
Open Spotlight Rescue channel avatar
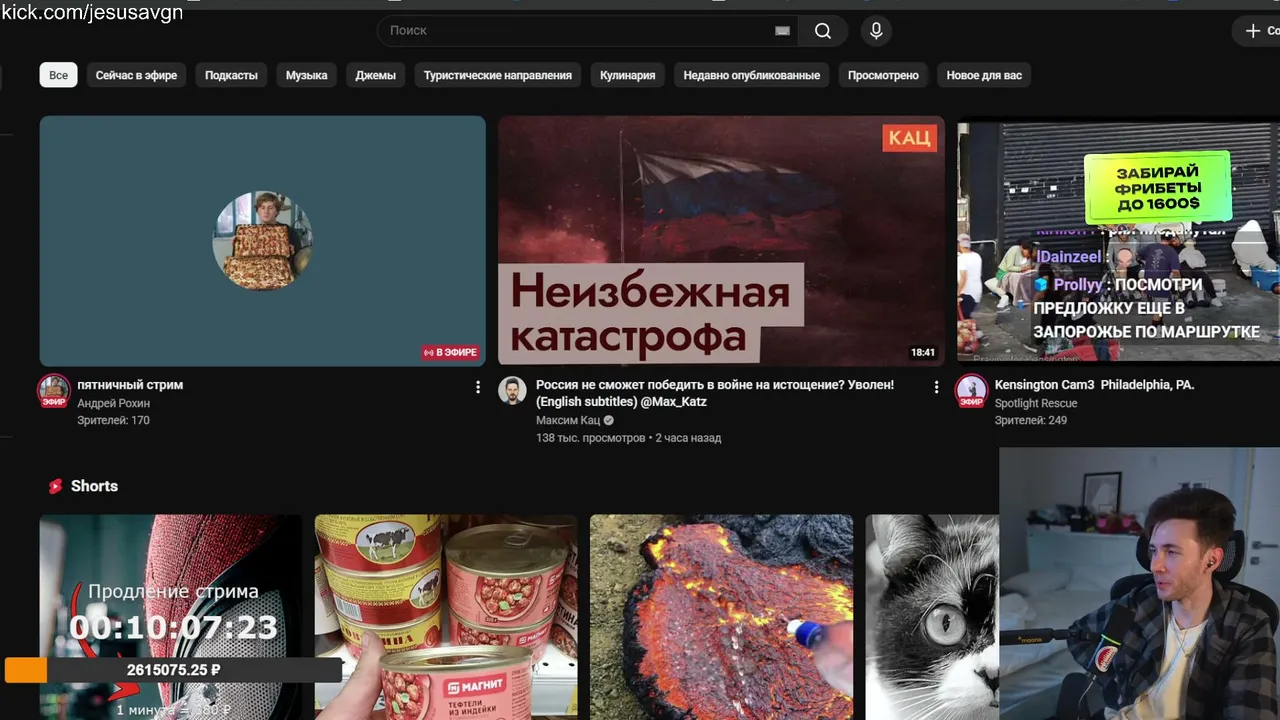point(971,391)
